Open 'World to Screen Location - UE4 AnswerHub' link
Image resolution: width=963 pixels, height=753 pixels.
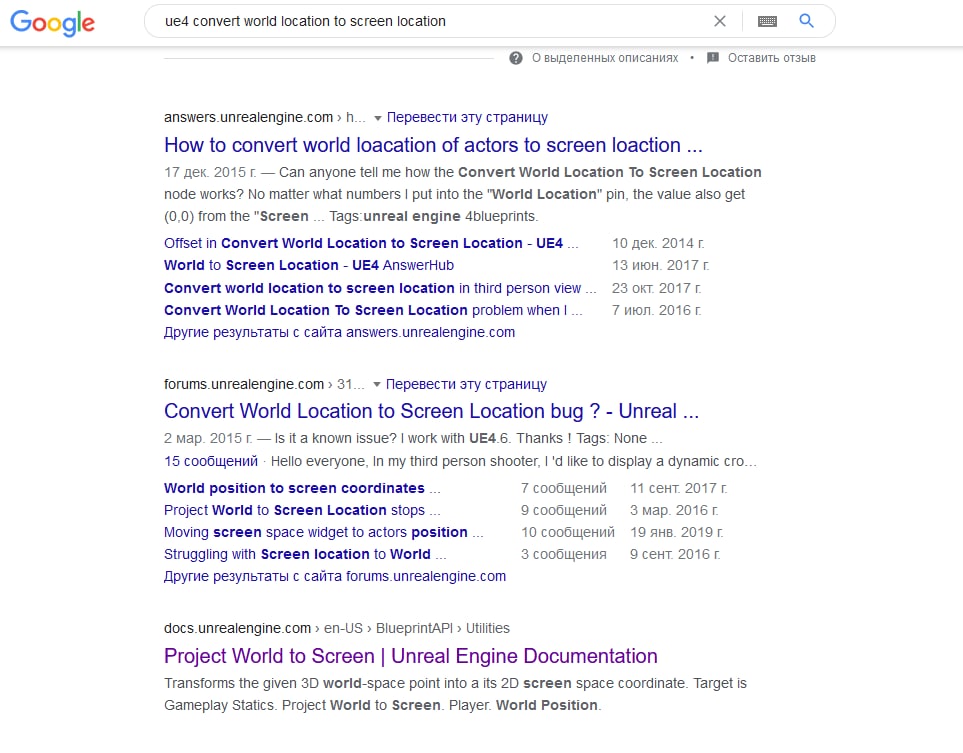[x=309, y=265]
